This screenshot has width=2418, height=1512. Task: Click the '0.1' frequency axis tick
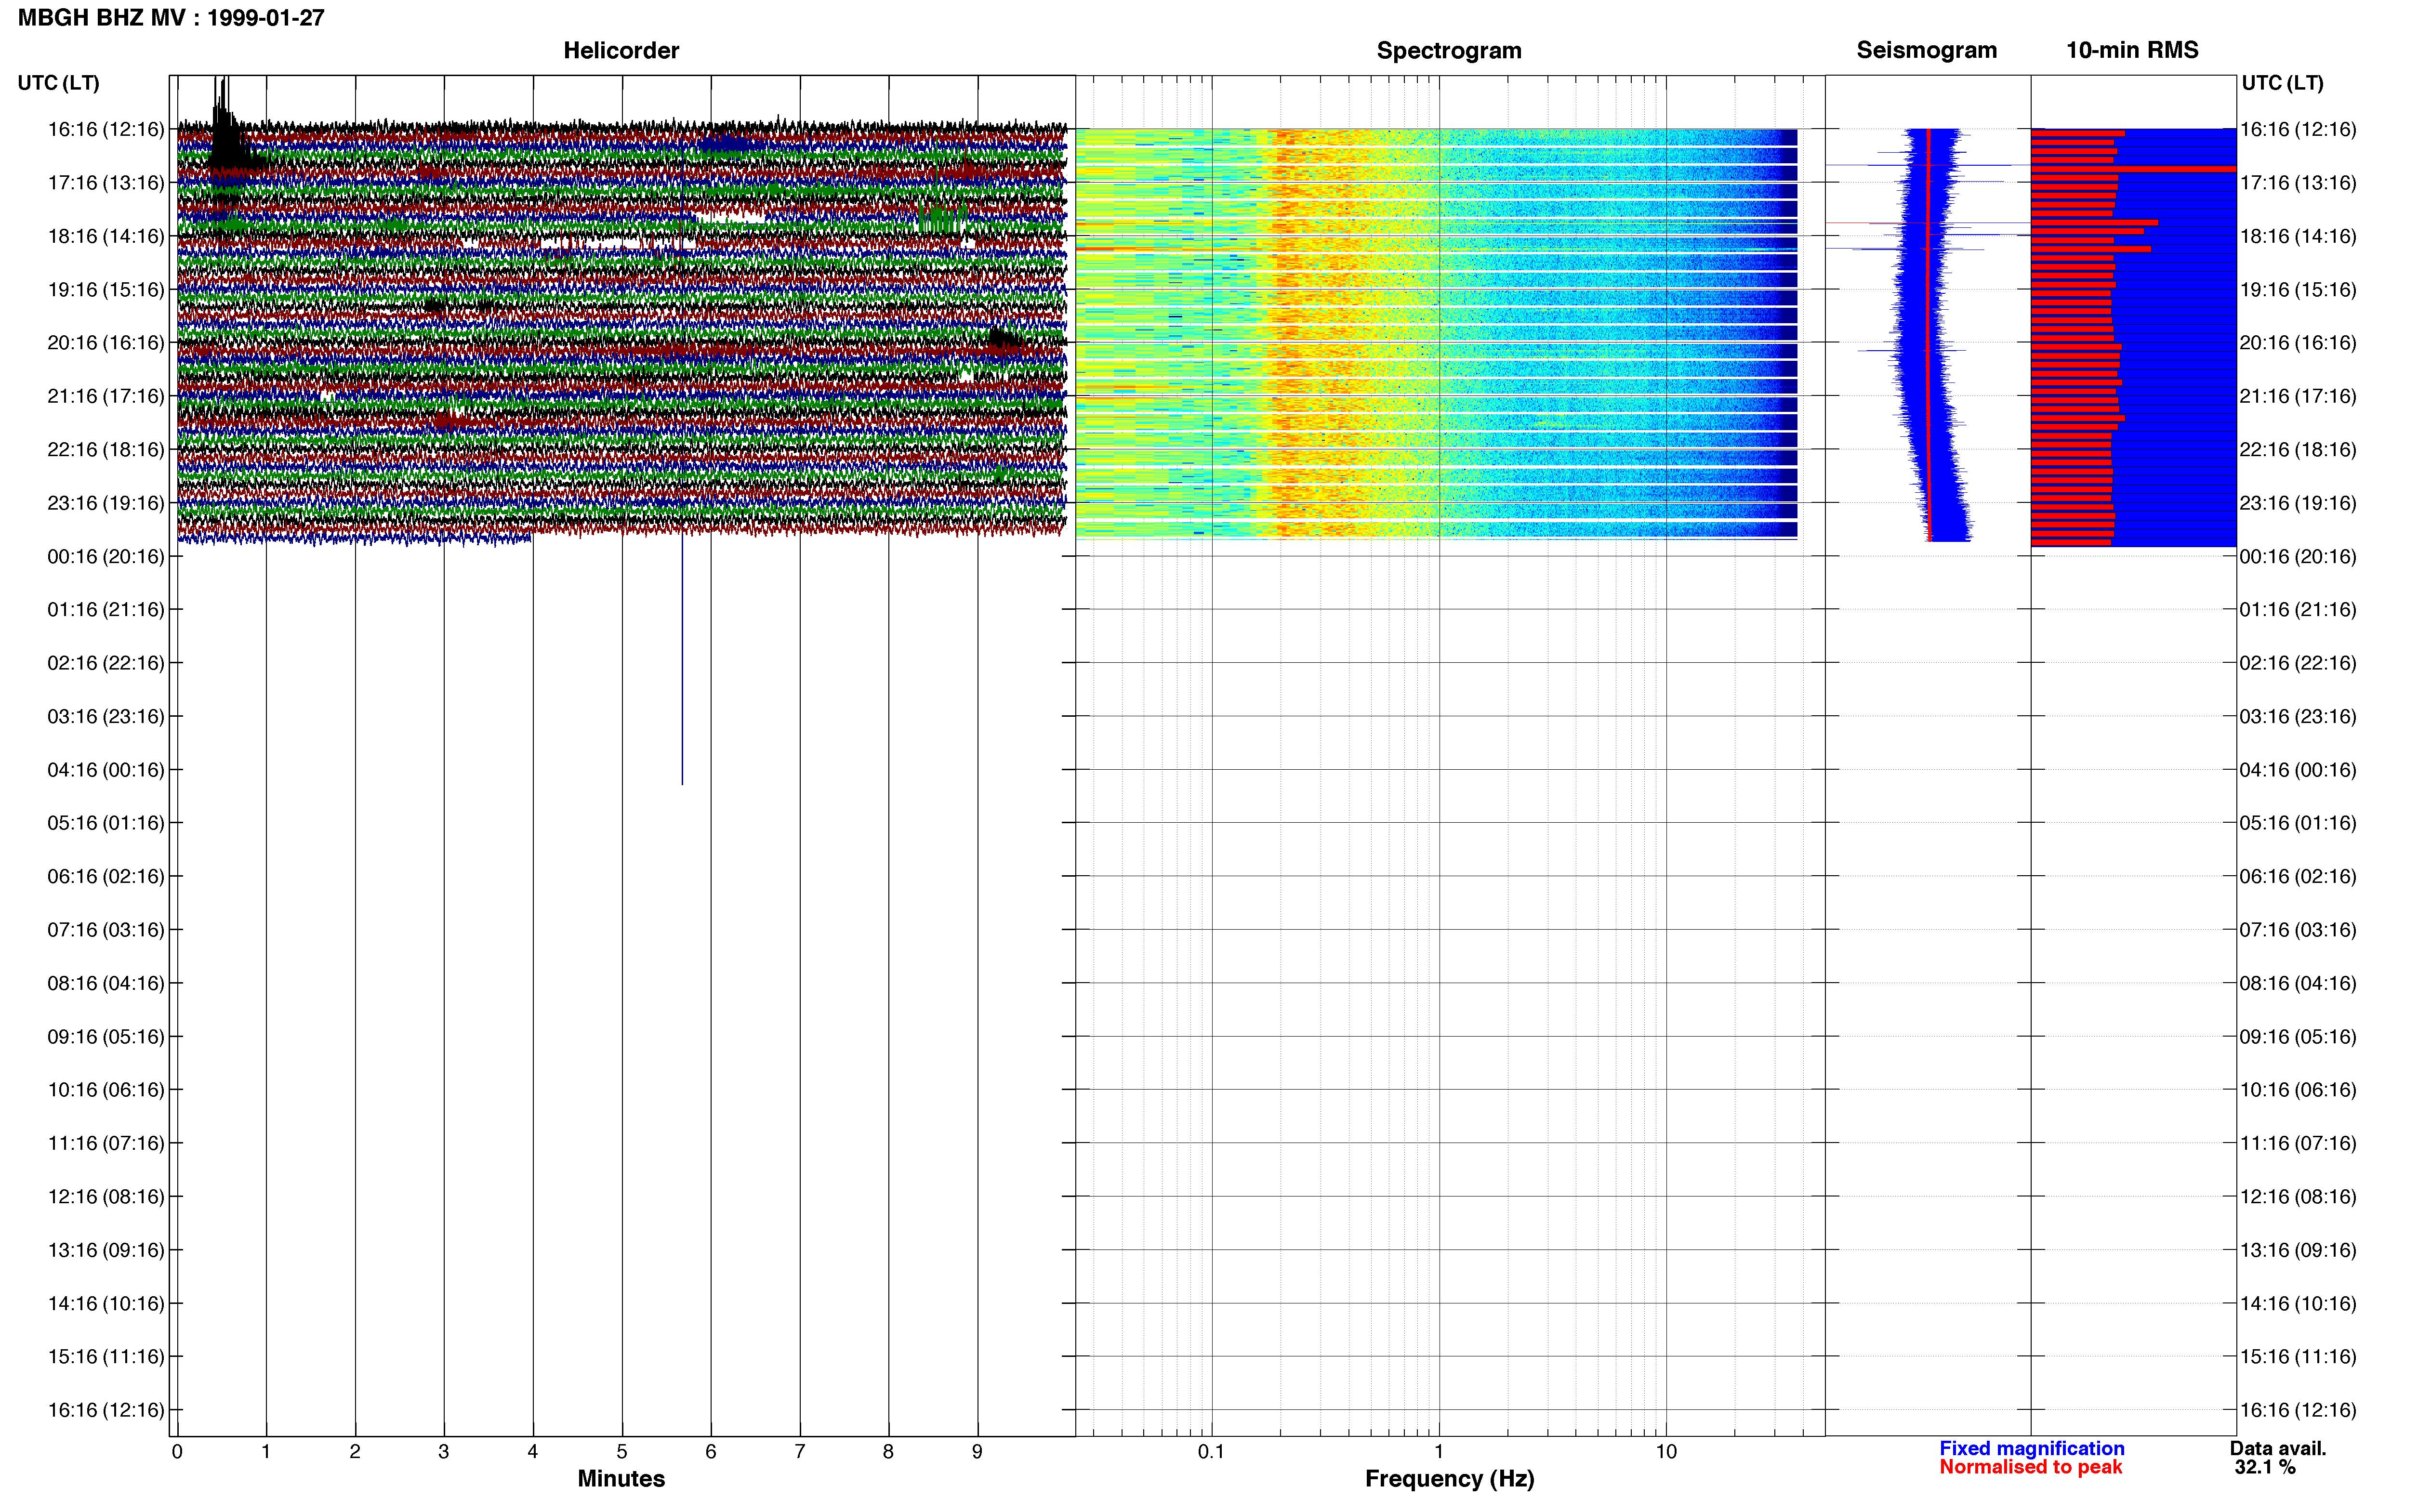(1211, 1452)
